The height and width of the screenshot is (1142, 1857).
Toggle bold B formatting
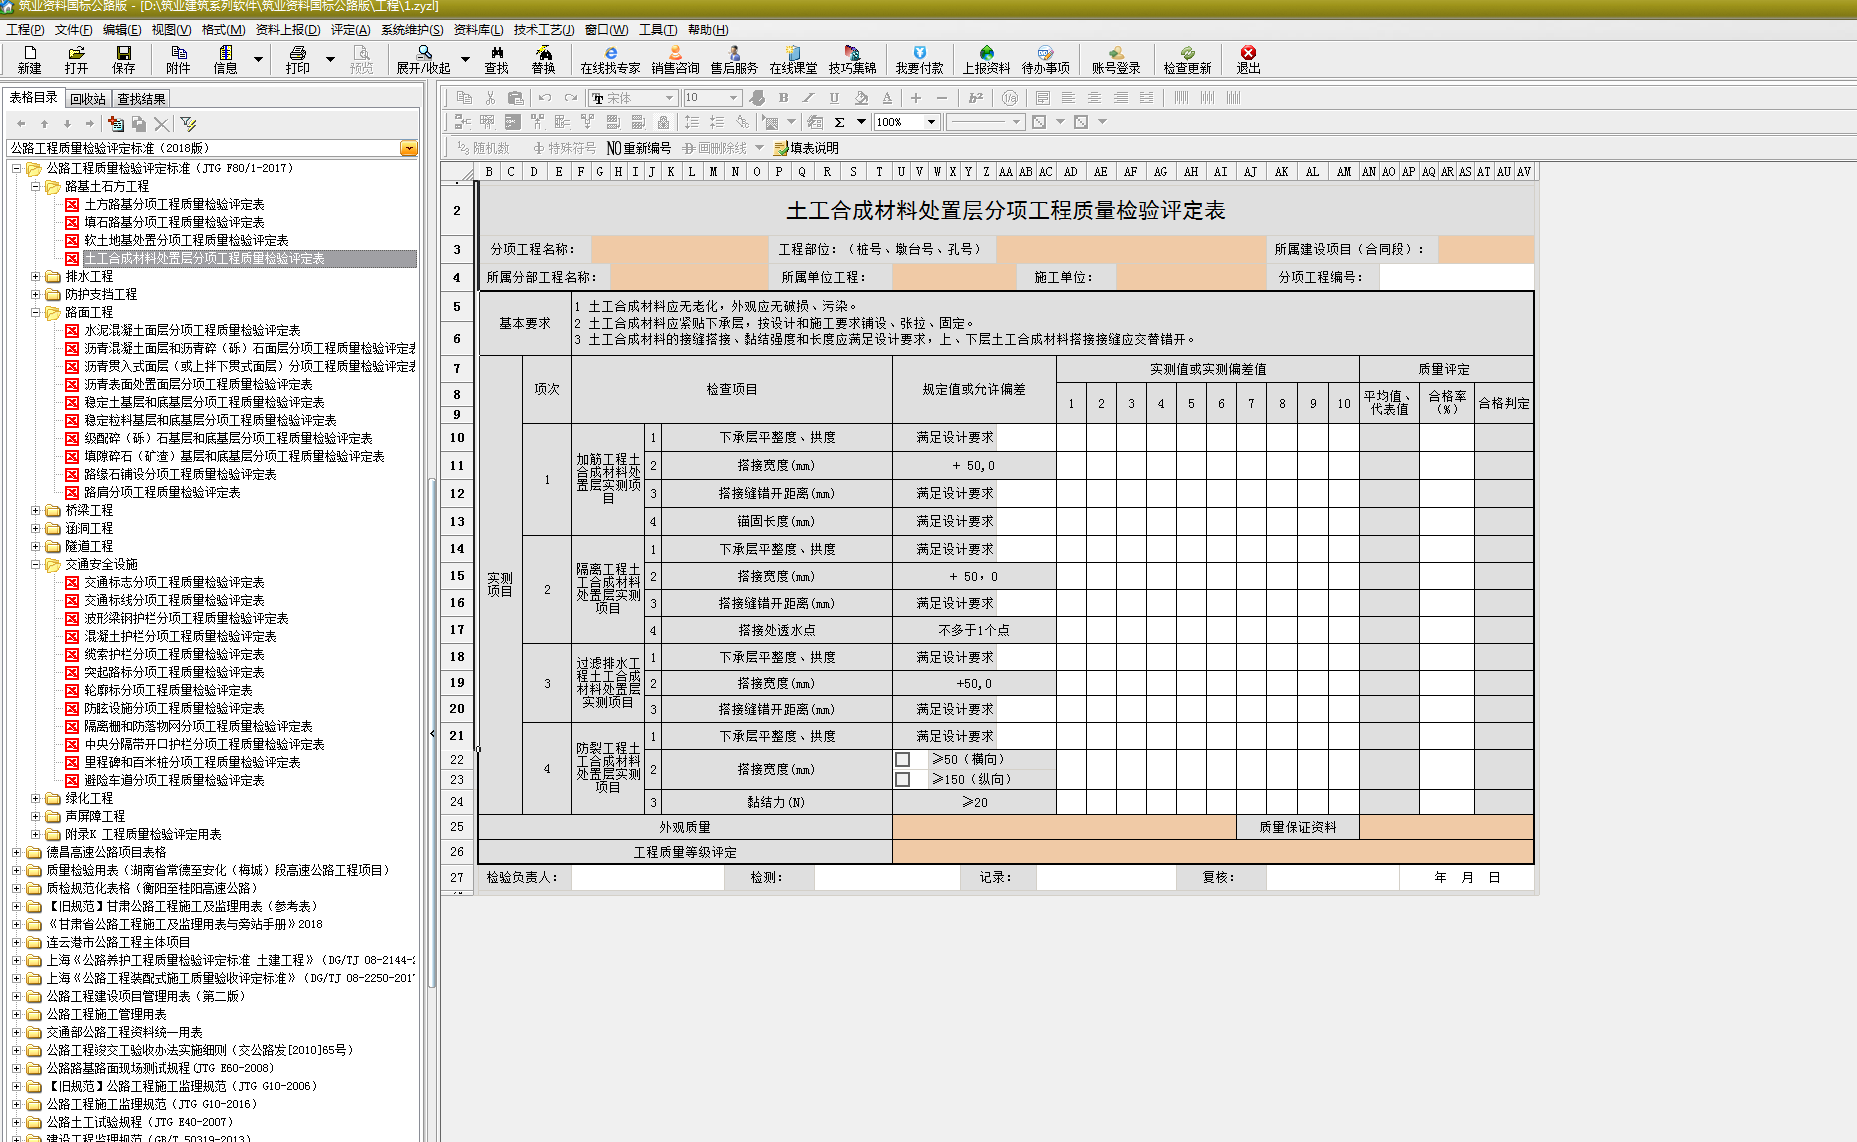[x=783, y=97]
